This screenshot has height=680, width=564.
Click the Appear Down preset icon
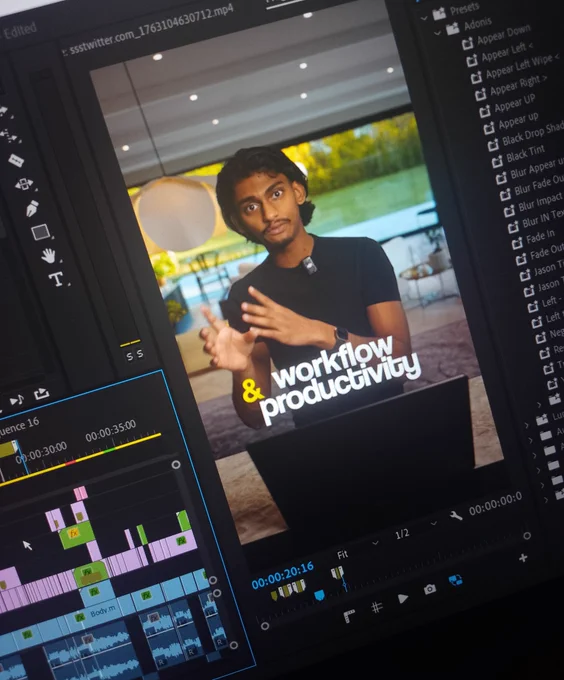point(467,43)
